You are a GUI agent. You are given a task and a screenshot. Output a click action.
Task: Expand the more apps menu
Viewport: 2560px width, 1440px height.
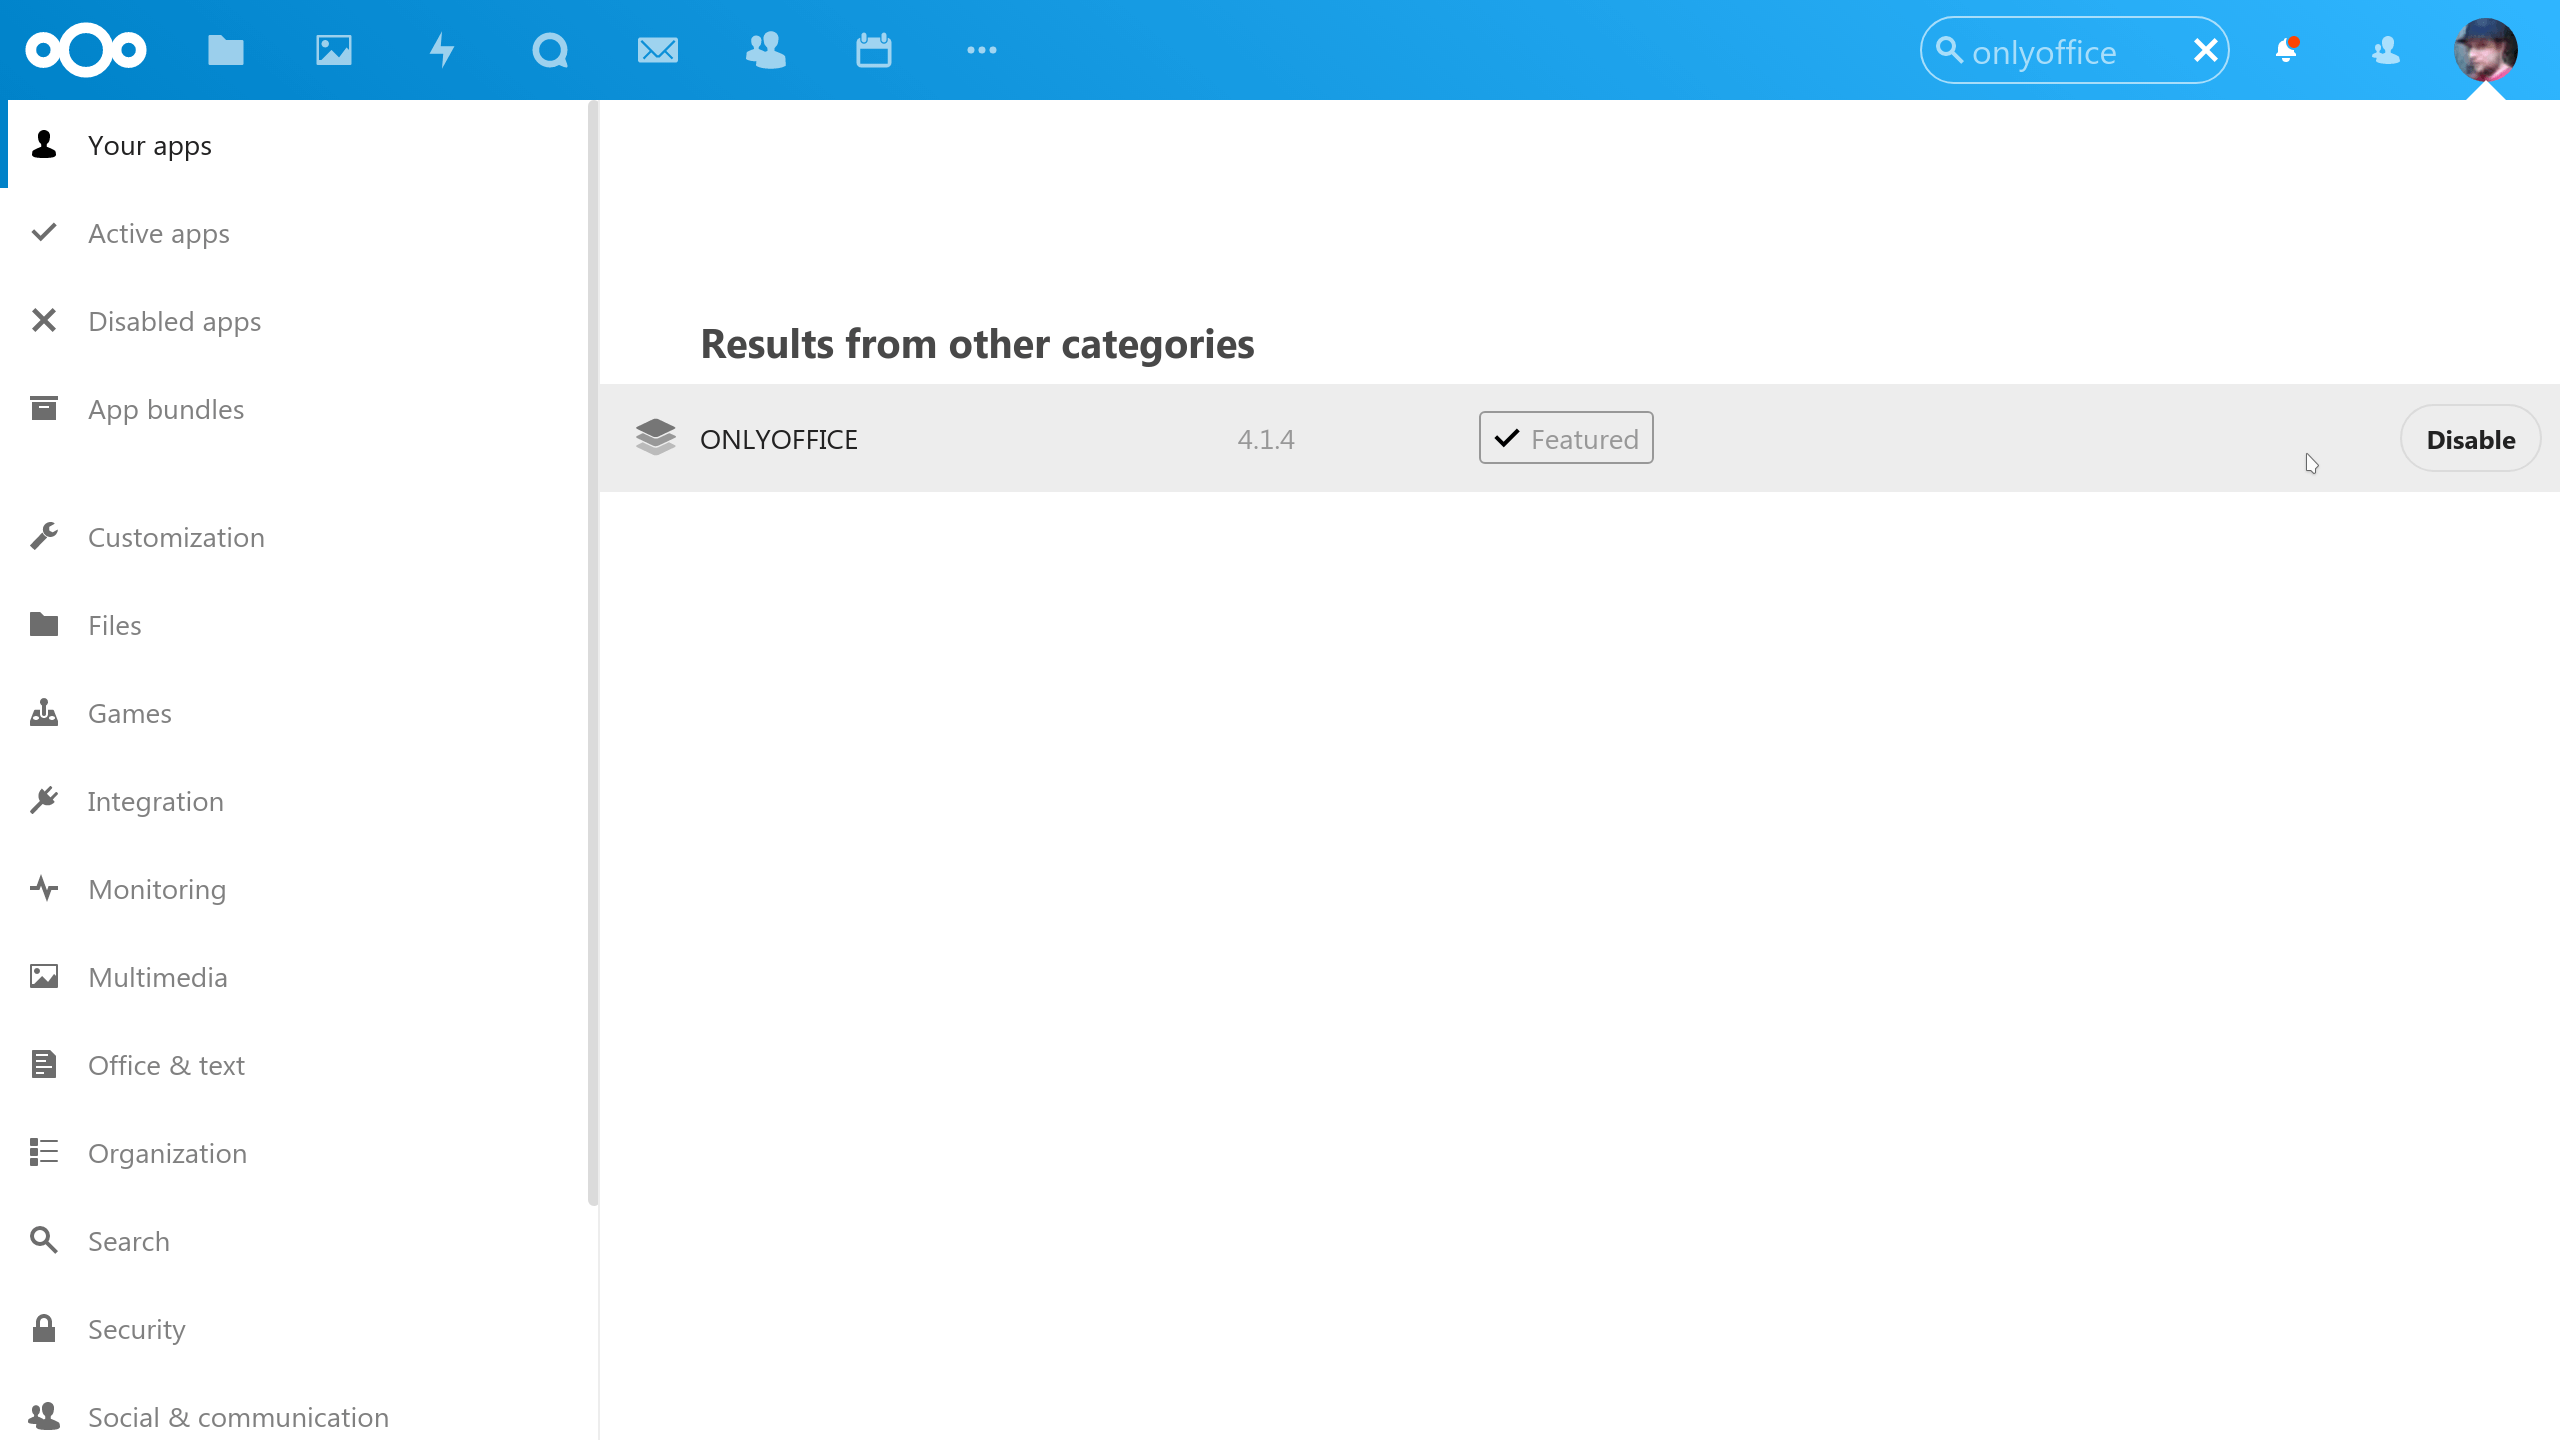coord(982,50)
